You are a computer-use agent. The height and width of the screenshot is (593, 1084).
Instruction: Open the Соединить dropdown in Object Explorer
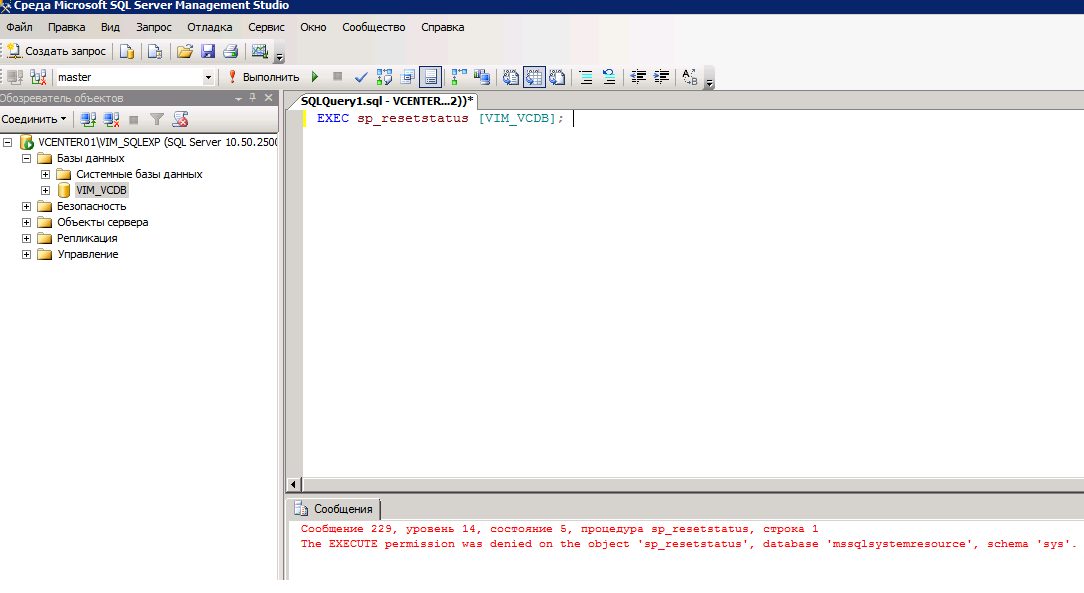coord(34,119)
